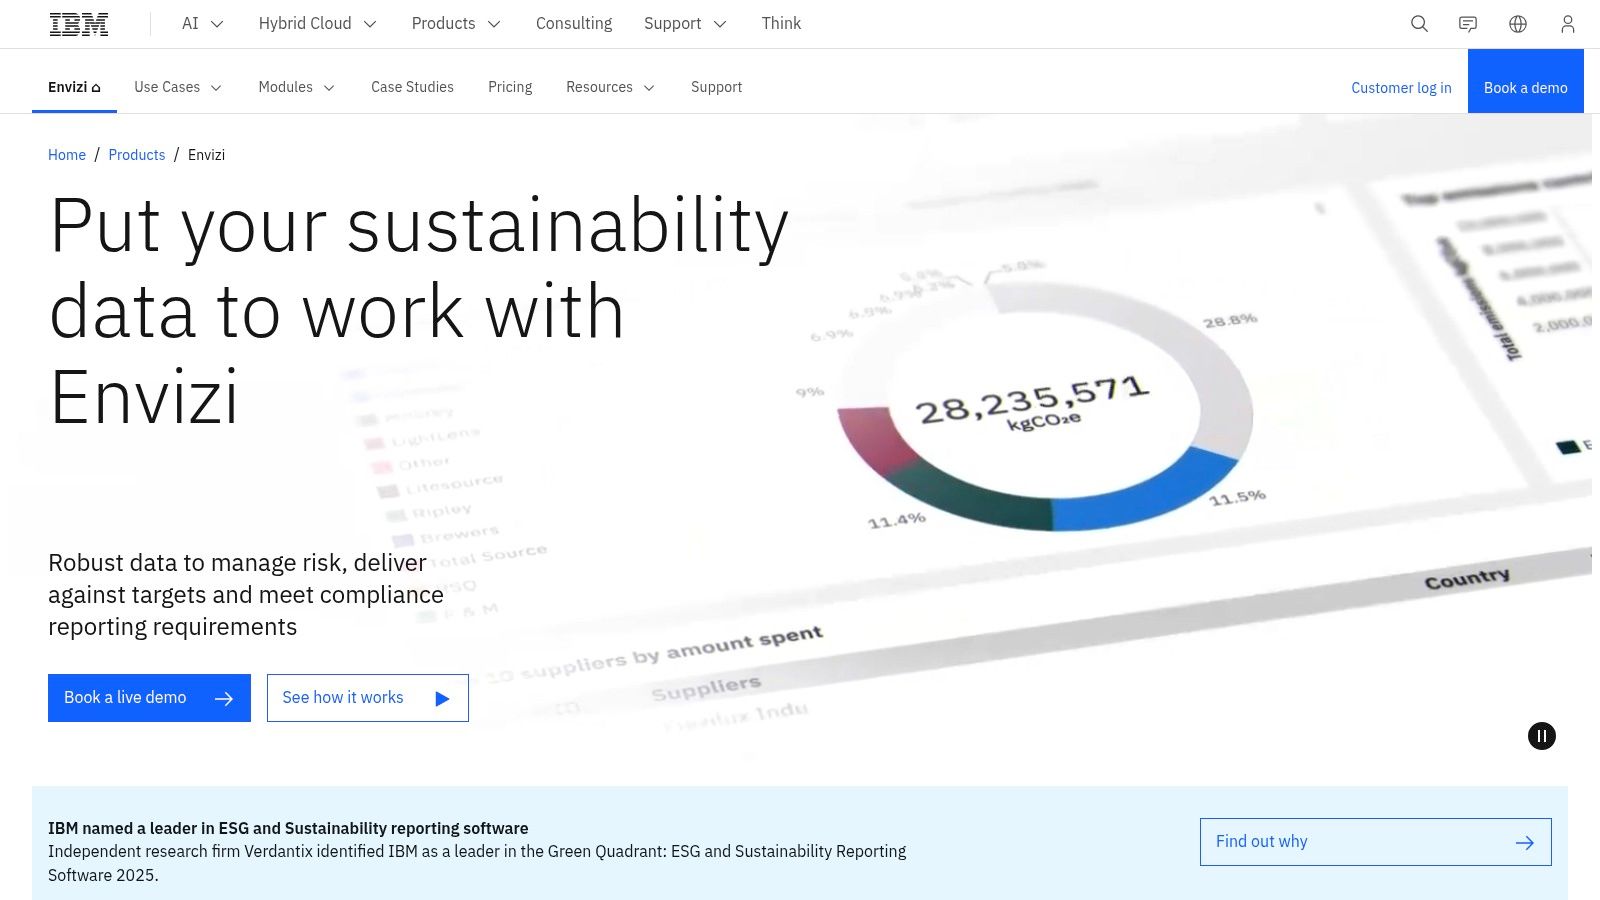Expand the Modules submenu
The width and height of the screenshot is (1600, 900).
tap(296, 87)
